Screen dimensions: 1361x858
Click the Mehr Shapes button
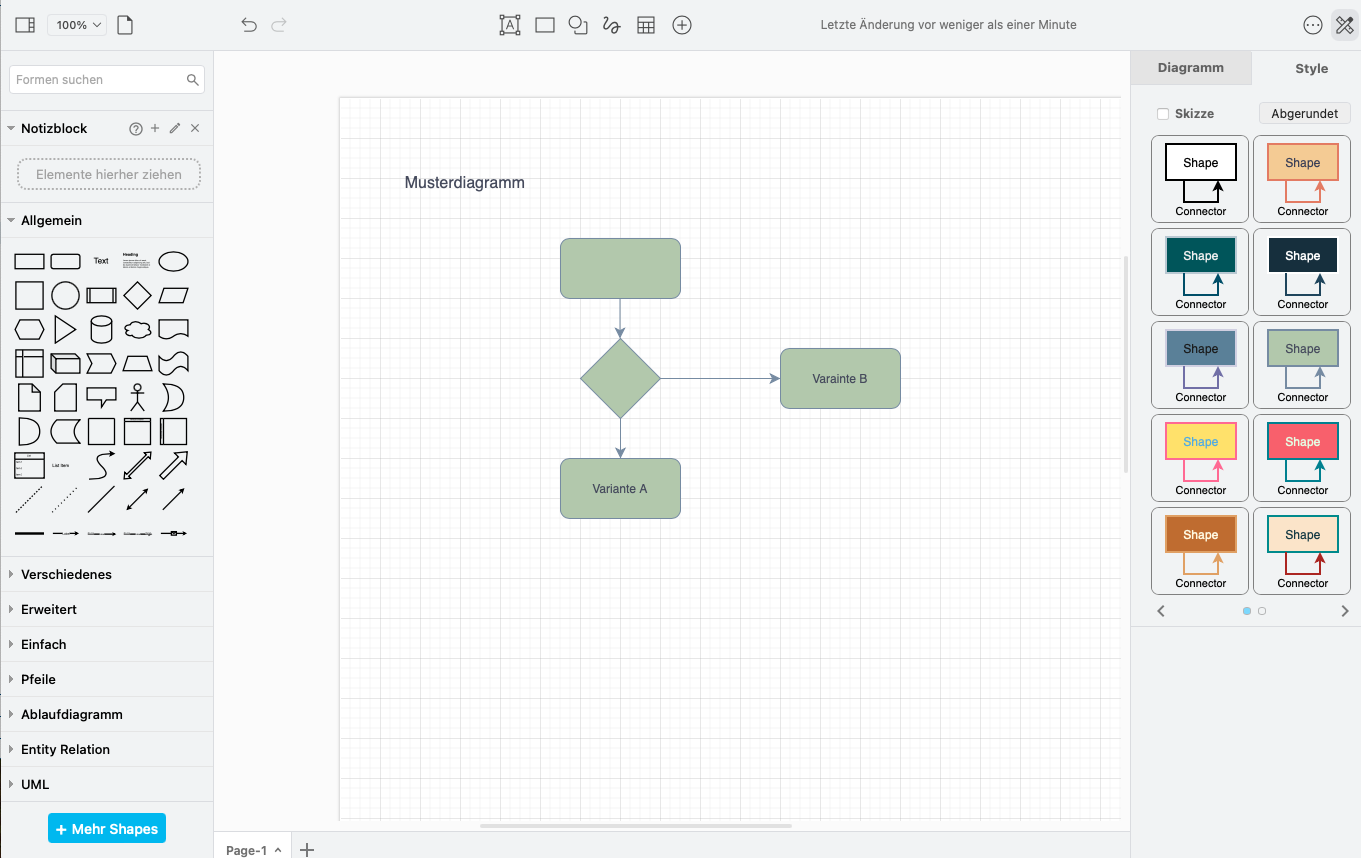(x=107, y=829)
